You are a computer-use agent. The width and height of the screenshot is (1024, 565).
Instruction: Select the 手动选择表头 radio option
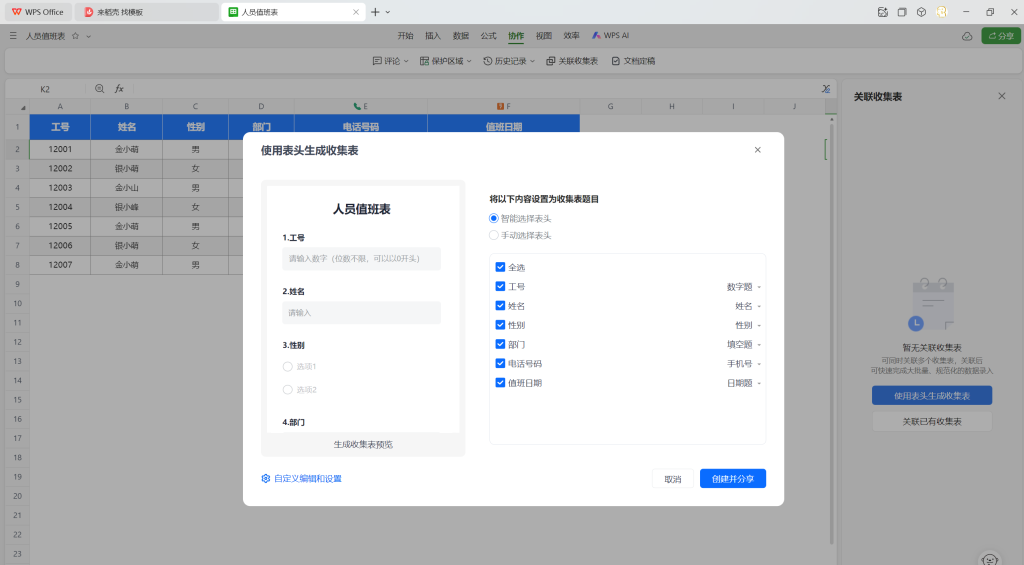(x=494, y=235)
